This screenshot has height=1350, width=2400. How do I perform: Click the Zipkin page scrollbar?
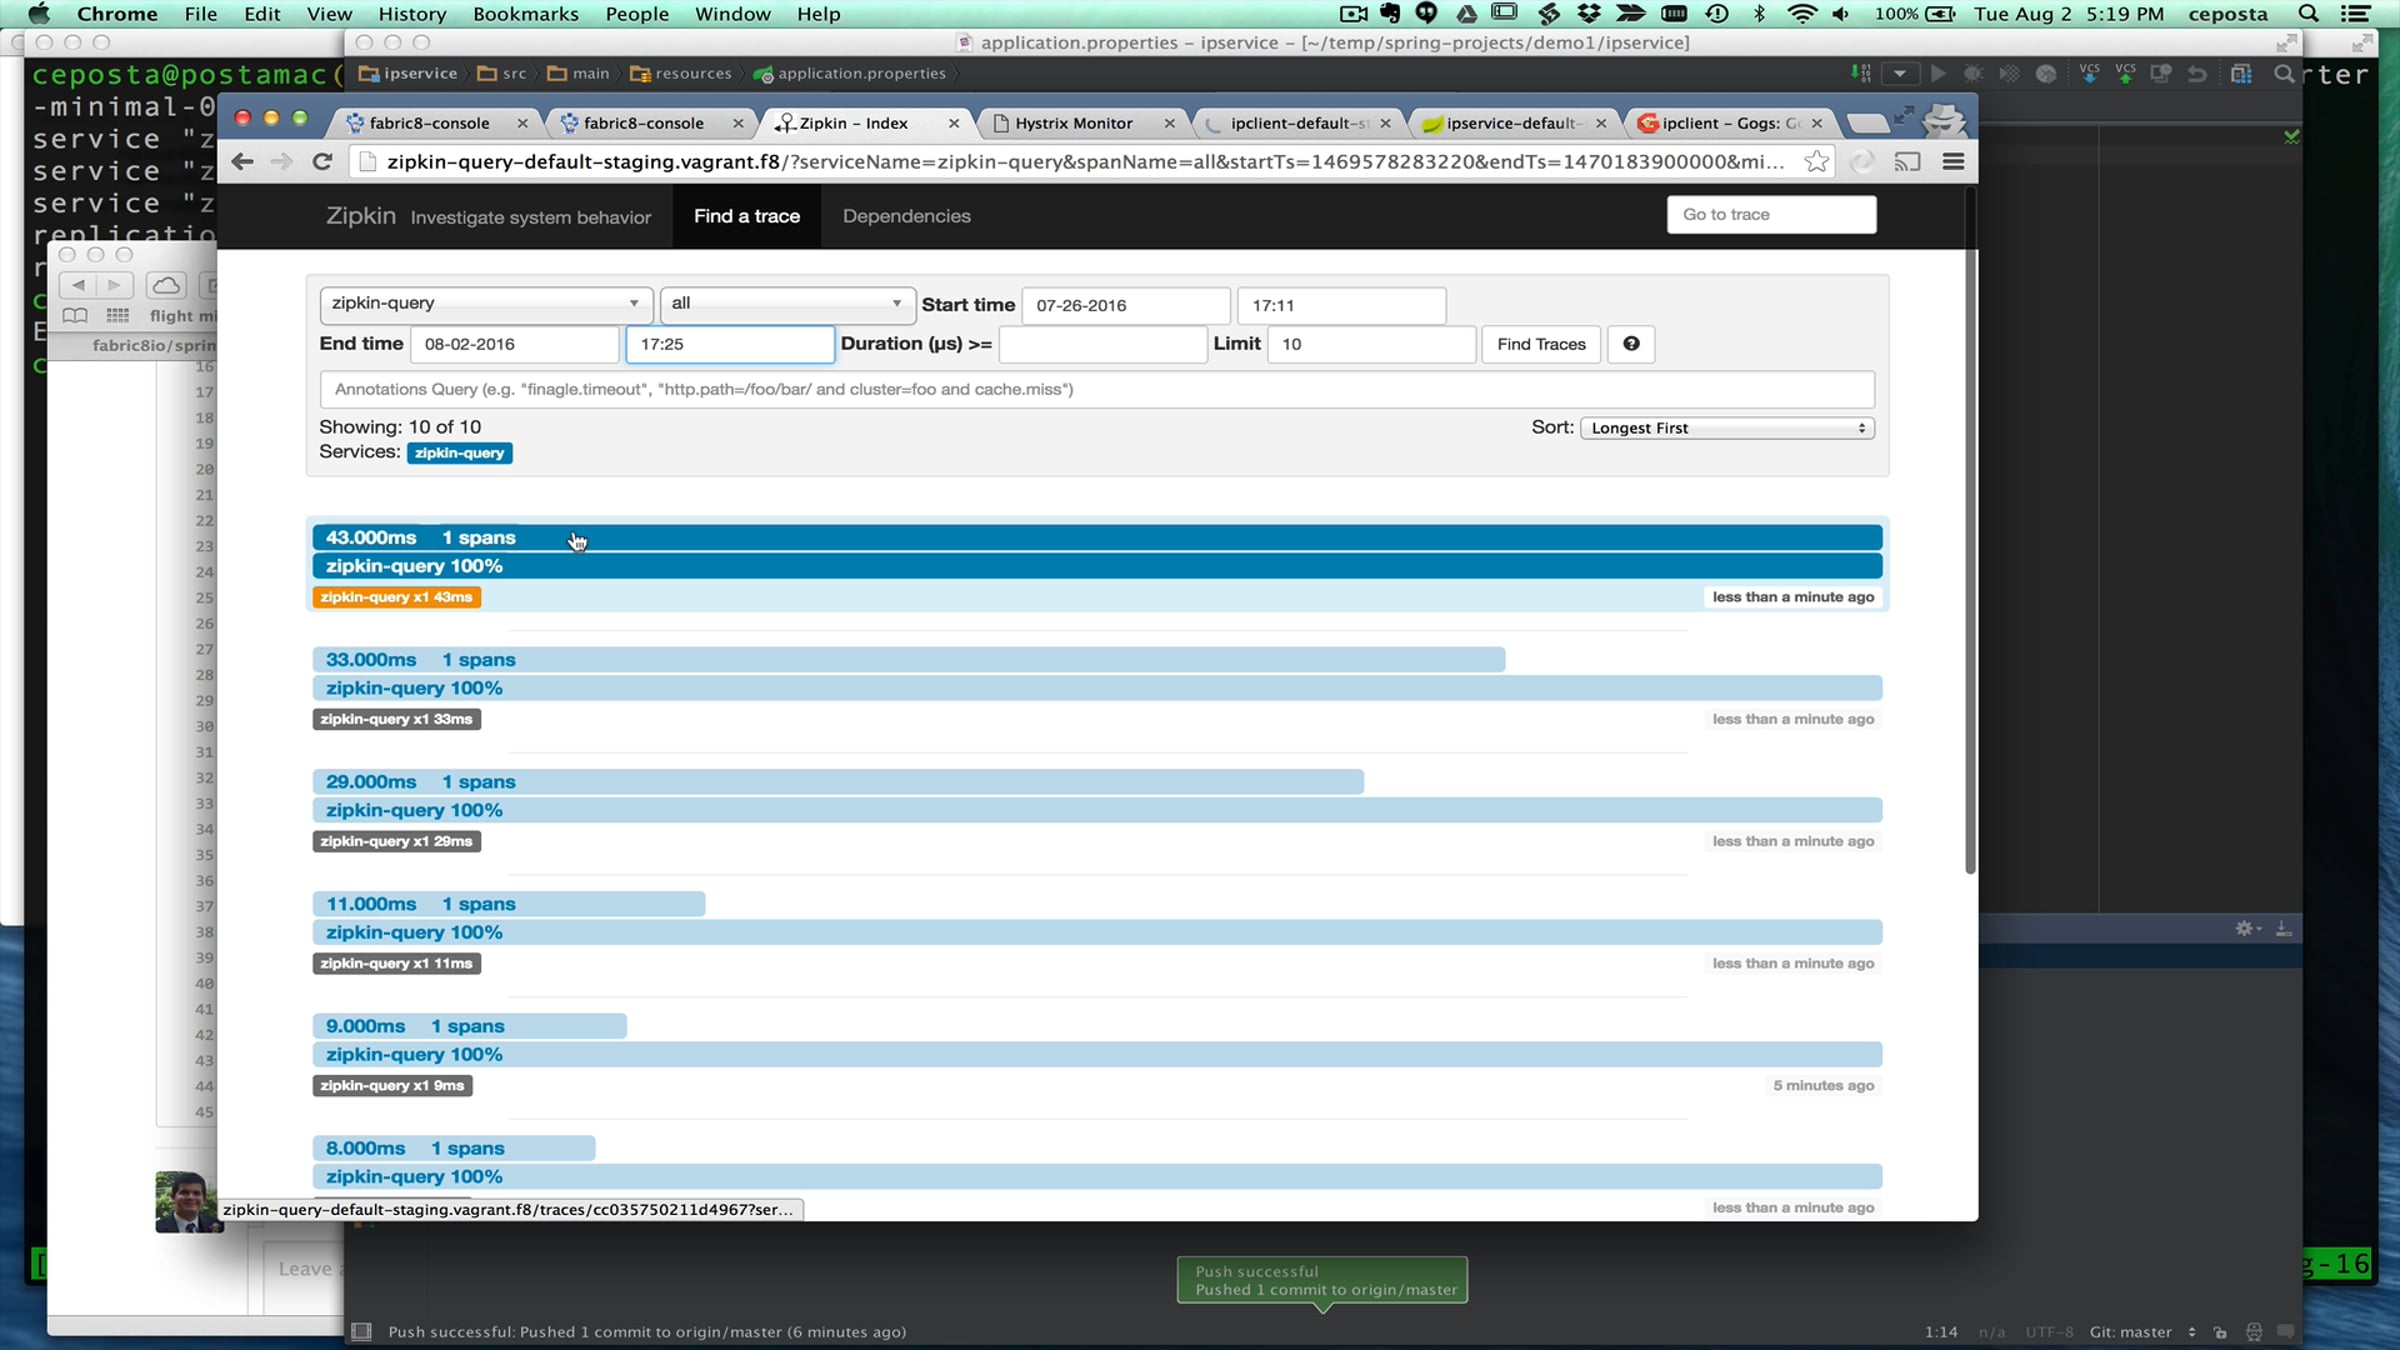[1970, 530]
